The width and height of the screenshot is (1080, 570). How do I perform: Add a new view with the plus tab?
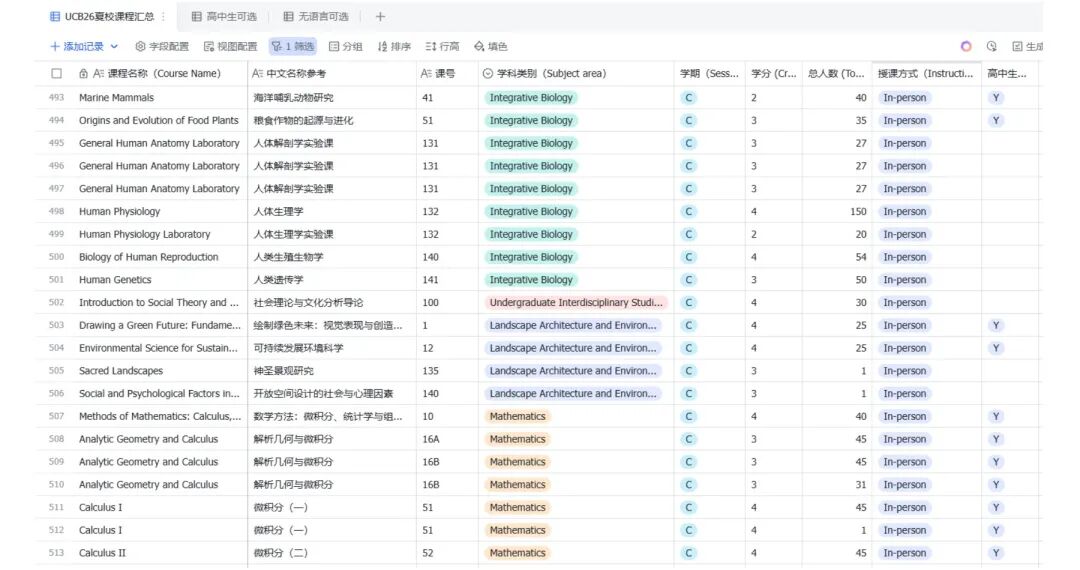[x=380, y=16]
